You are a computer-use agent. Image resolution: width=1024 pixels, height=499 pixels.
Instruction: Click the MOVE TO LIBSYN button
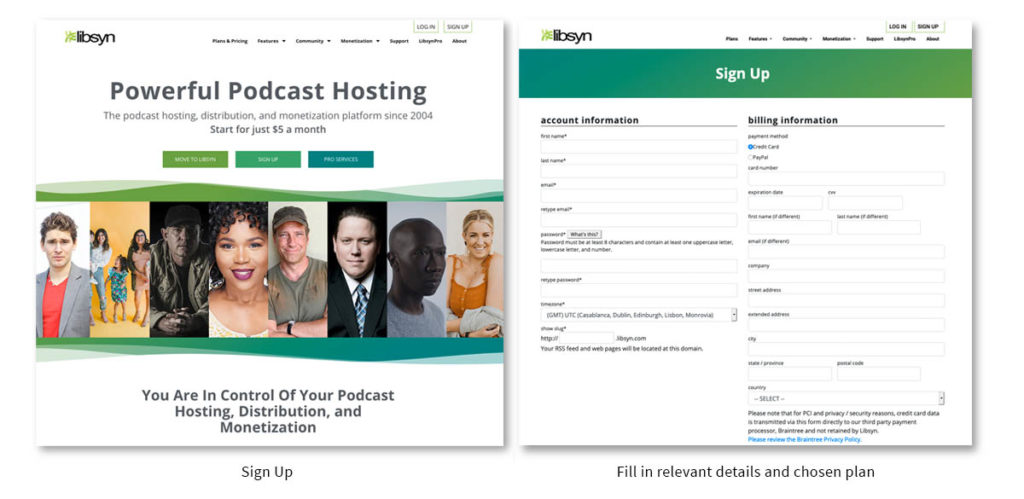coord(195,159)
